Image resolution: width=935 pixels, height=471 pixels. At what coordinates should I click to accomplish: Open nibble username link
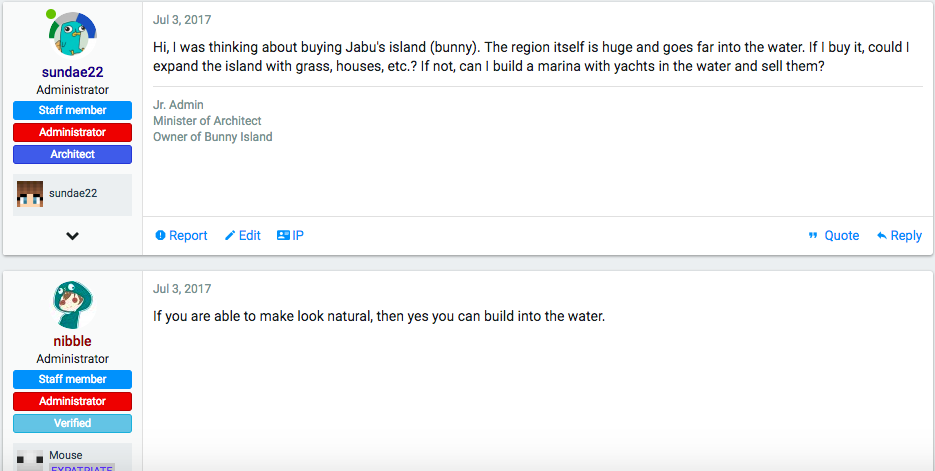72,341
